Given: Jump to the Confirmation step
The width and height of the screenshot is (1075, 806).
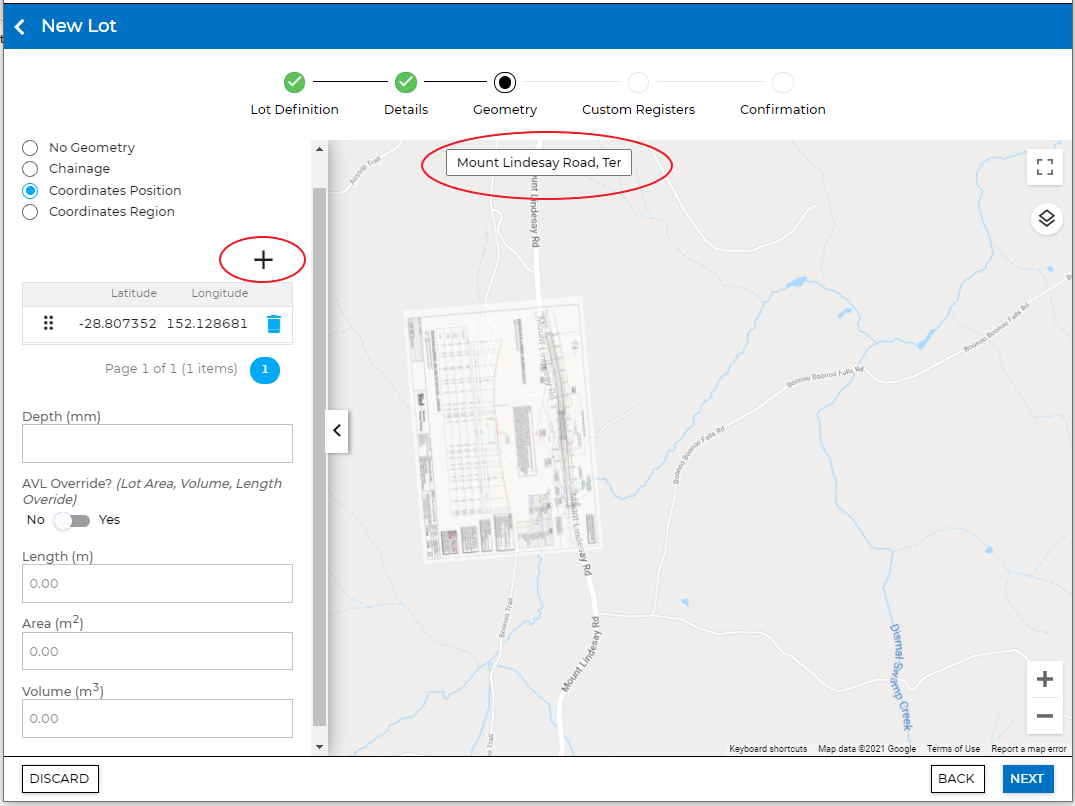Looking at the screenshot, I should [782, 83].
